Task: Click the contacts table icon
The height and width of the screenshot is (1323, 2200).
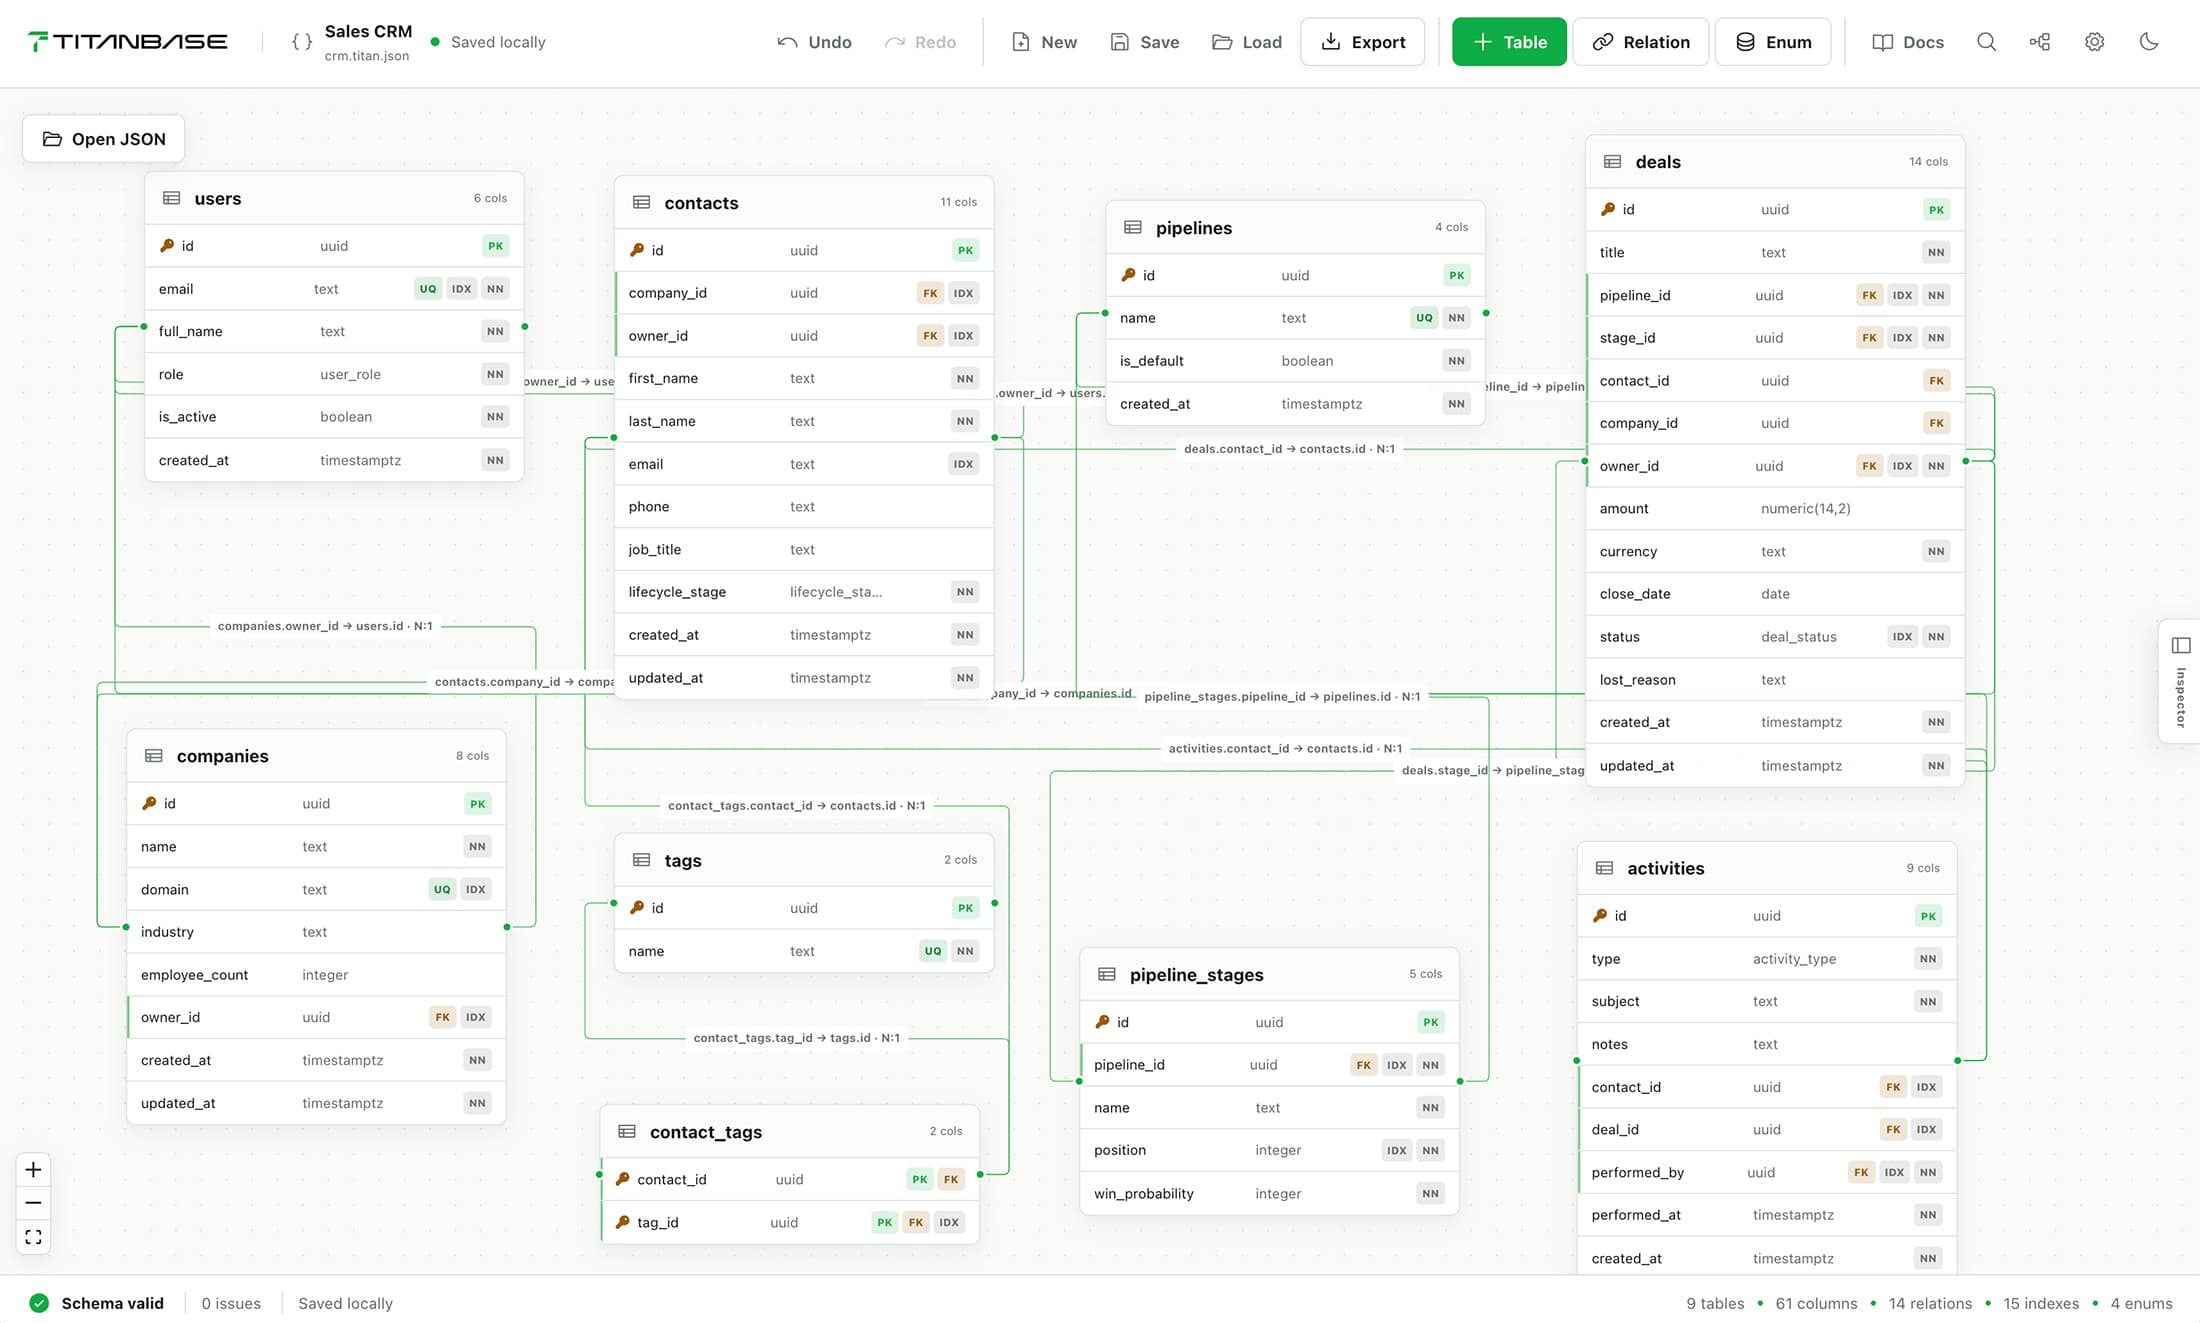Action: click(641, 203)
